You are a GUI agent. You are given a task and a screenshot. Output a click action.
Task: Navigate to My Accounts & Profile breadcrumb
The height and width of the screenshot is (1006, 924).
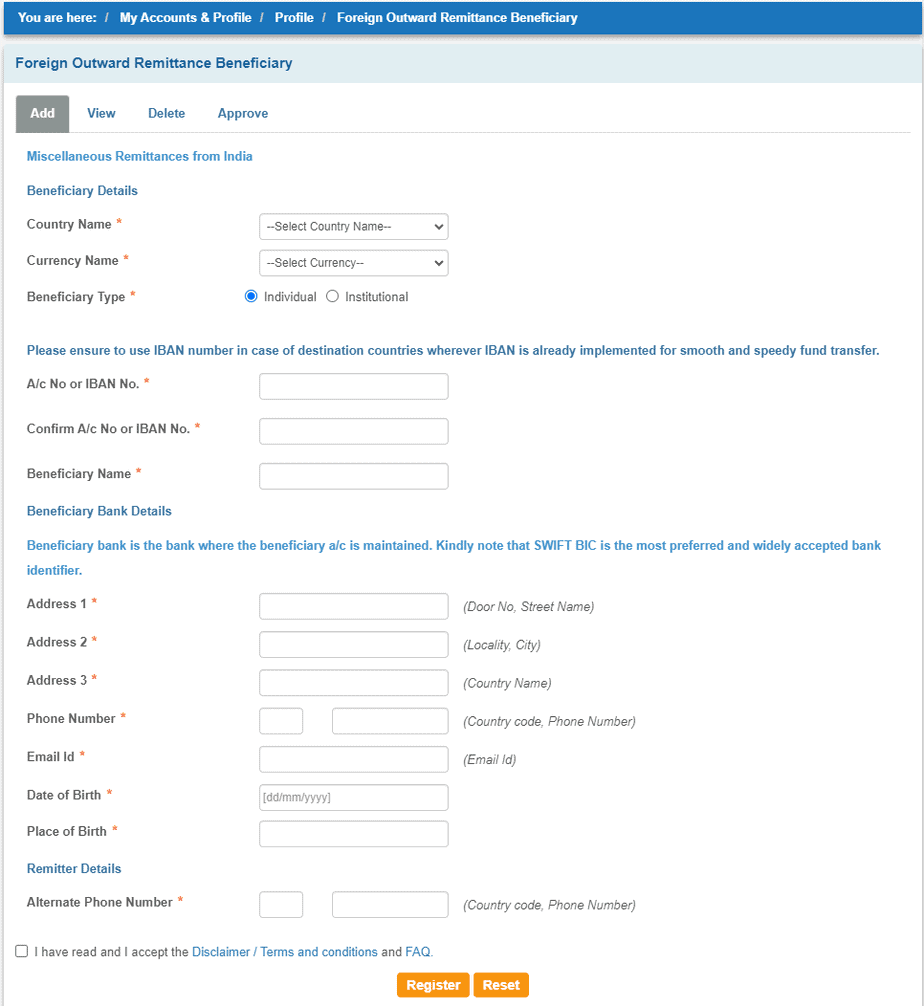coord(185,17)
